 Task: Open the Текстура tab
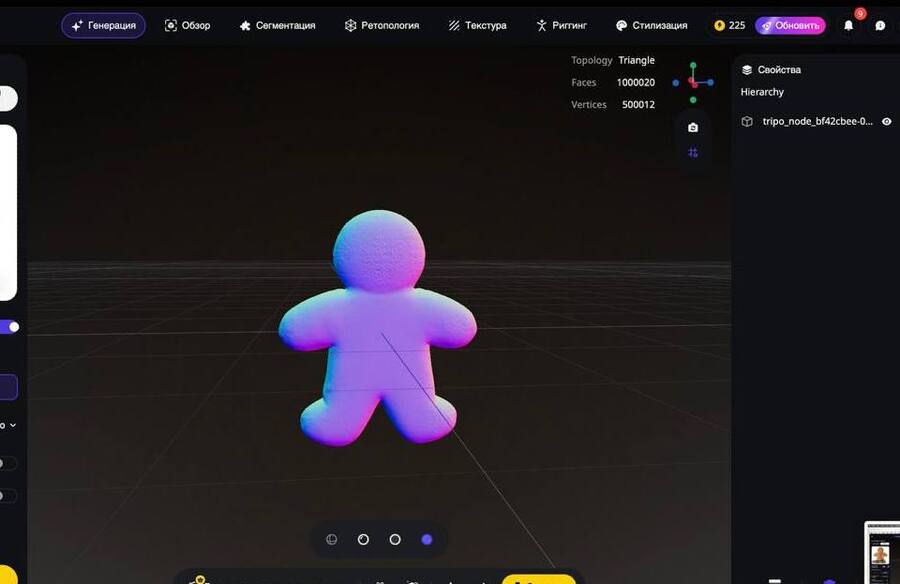[x=478, y=26]
